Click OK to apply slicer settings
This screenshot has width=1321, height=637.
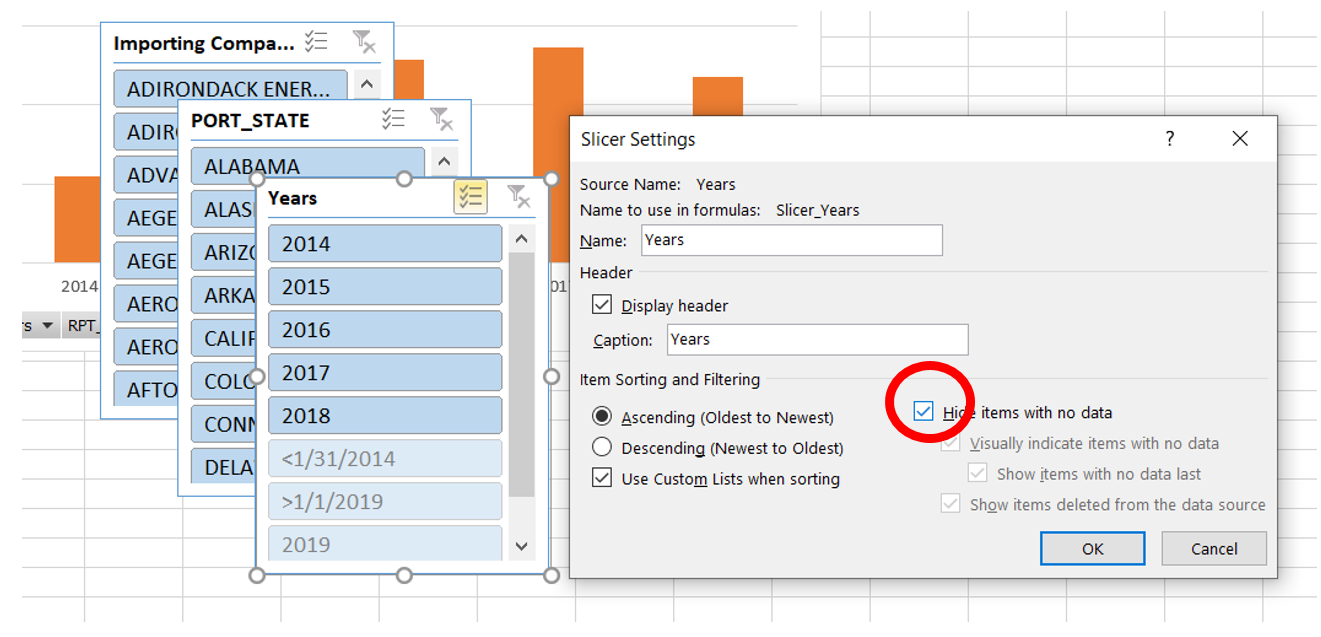(1092, 548)
